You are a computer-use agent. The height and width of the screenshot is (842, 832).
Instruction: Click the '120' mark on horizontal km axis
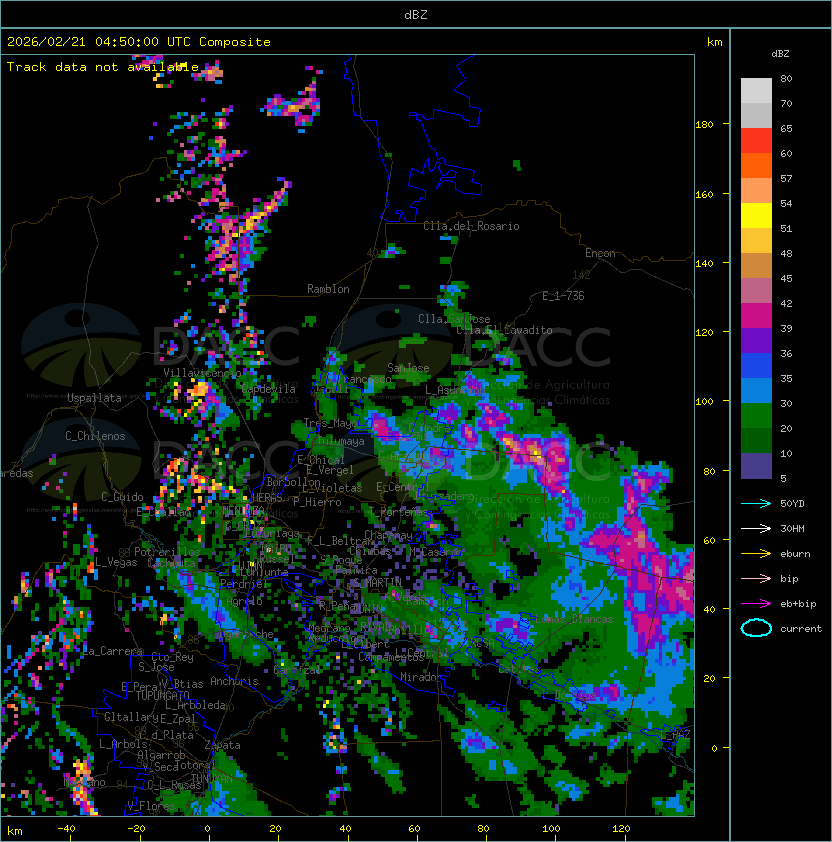point(621,829)
